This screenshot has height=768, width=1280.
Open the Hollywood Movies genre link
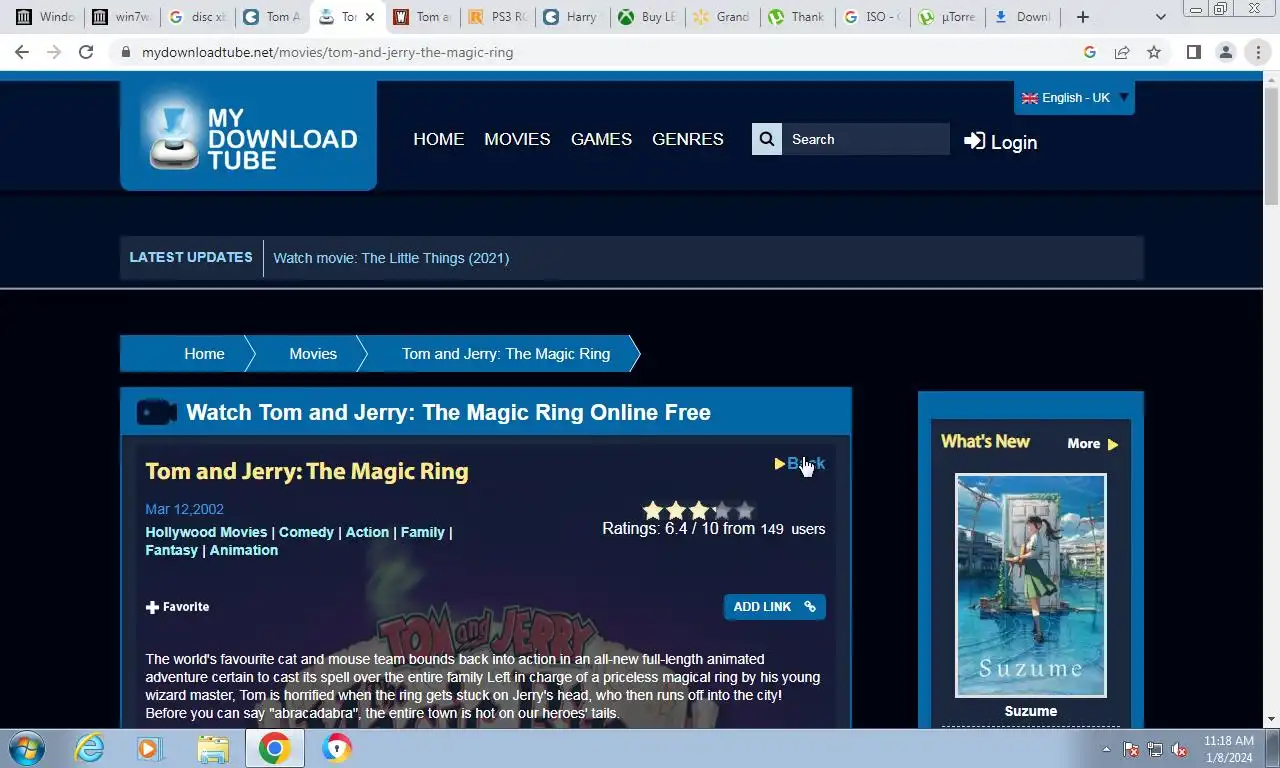pos(206,532)
